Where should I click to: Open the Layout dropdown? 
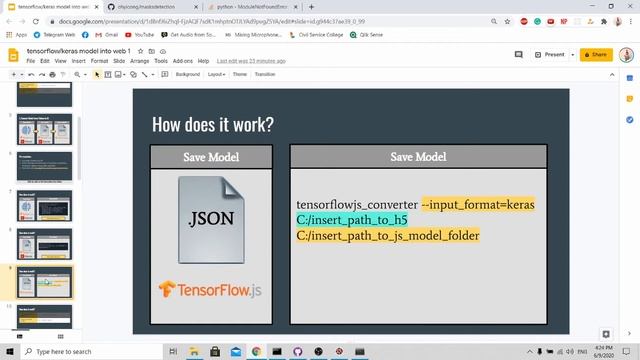click(216, 74)
